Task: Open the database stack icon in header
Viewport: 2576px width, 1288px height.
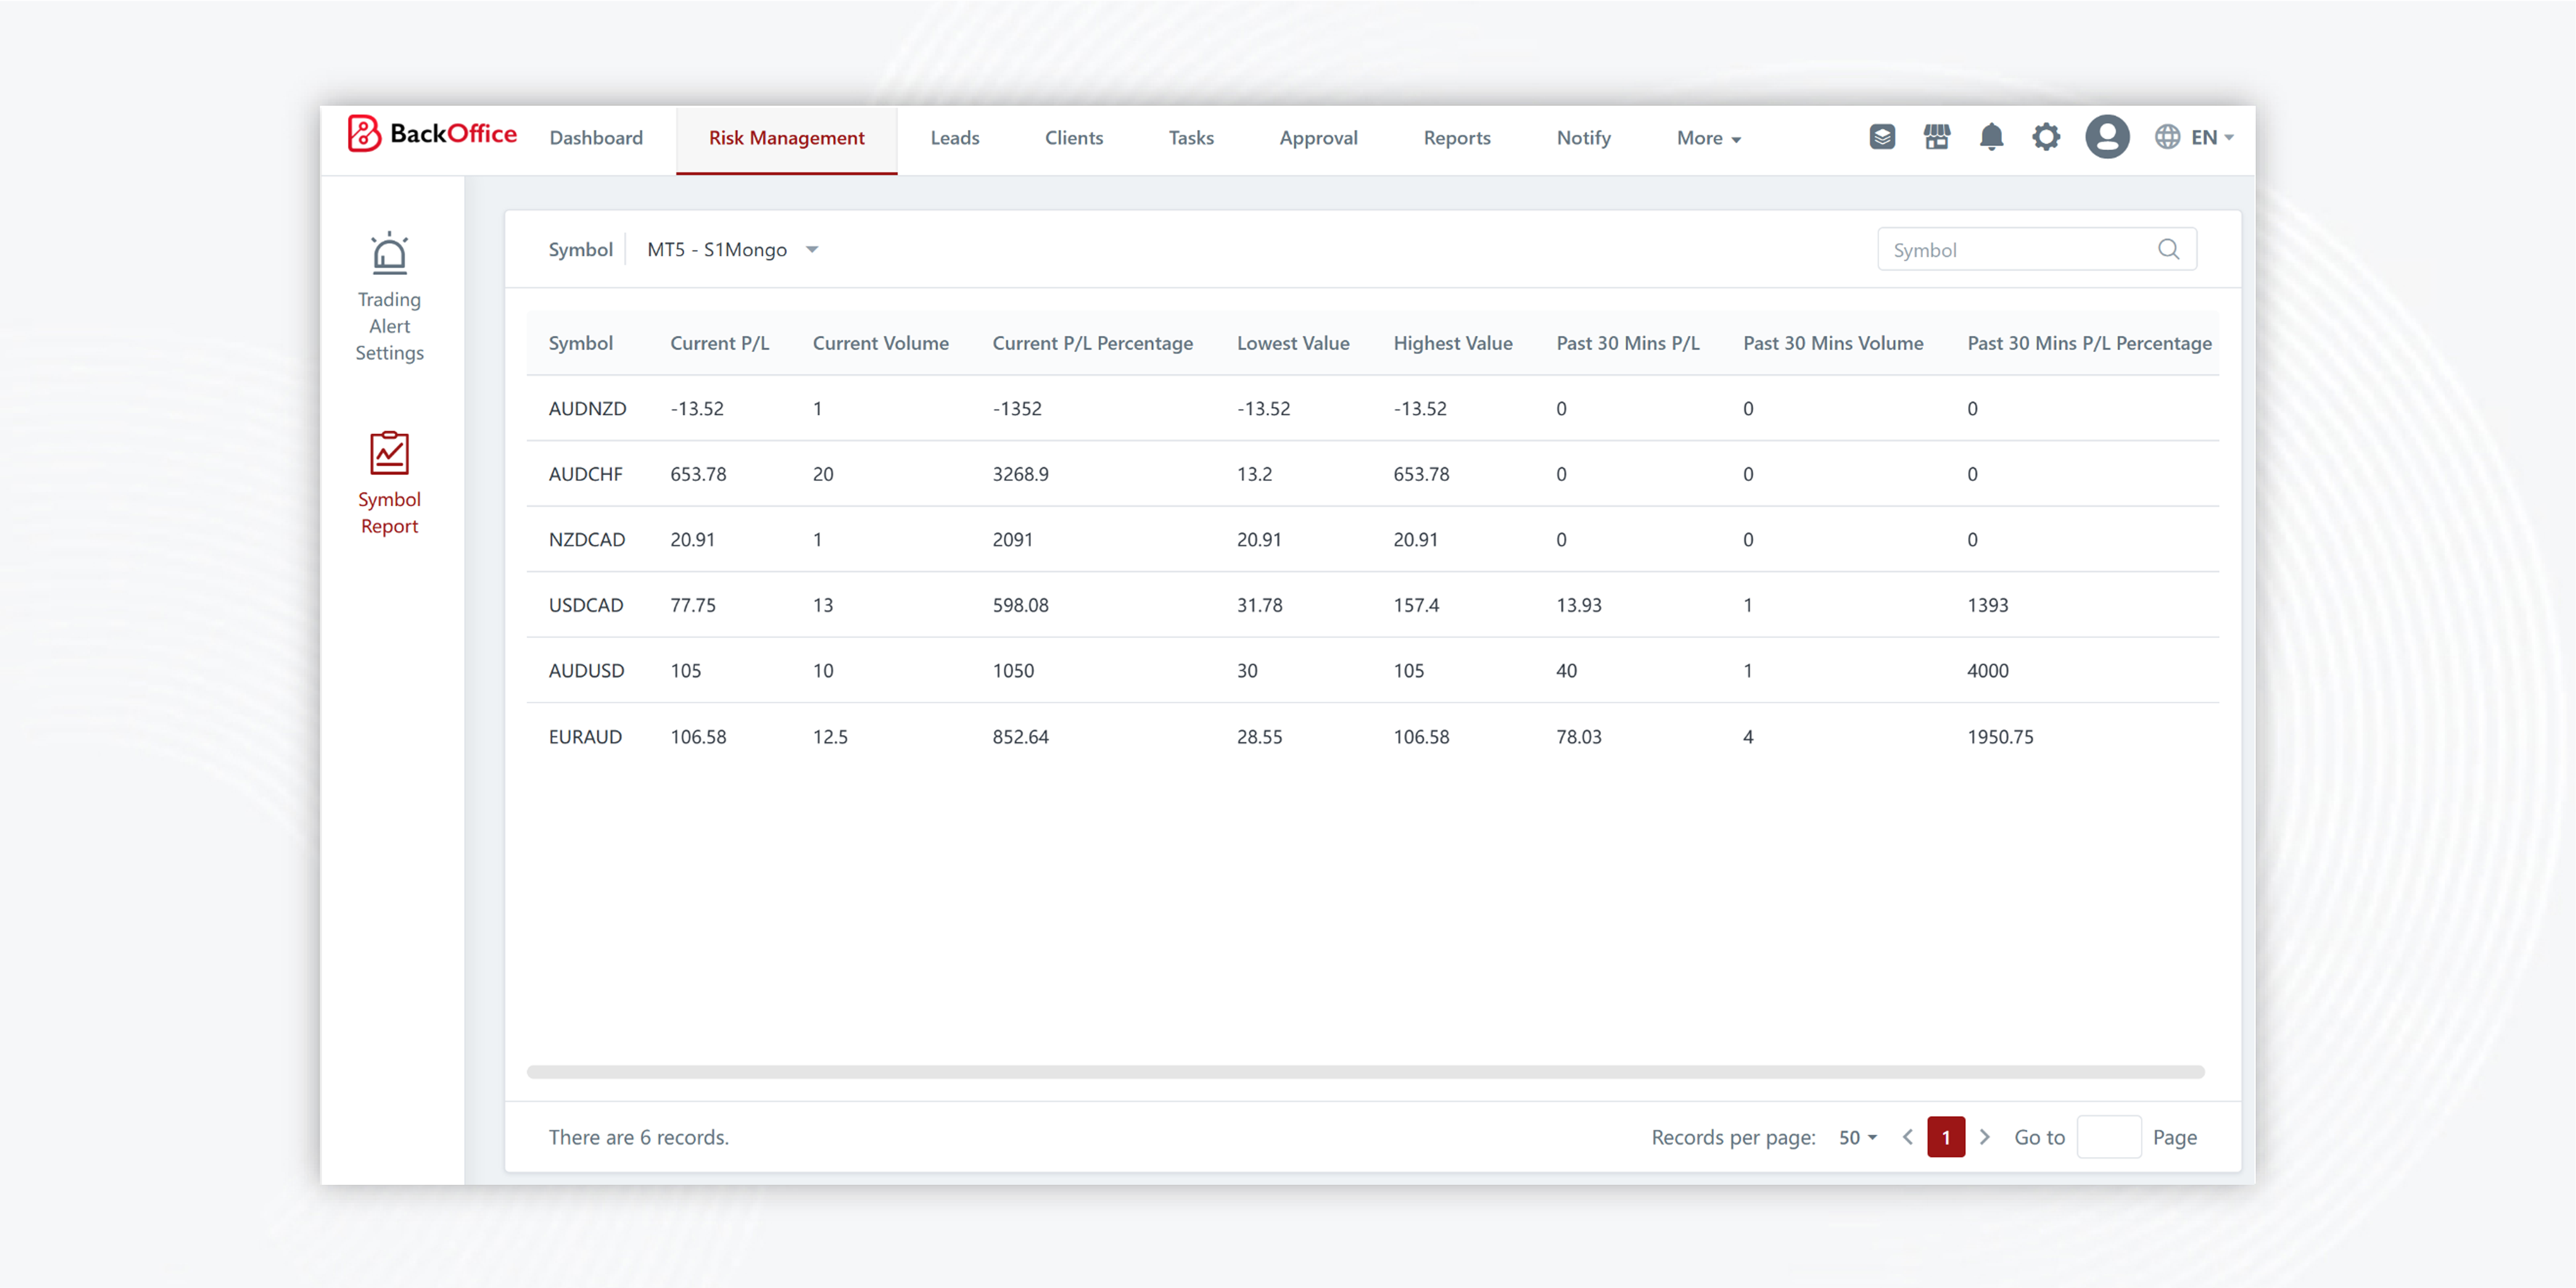Action: pyautogui.click(x=1882, y=137)
